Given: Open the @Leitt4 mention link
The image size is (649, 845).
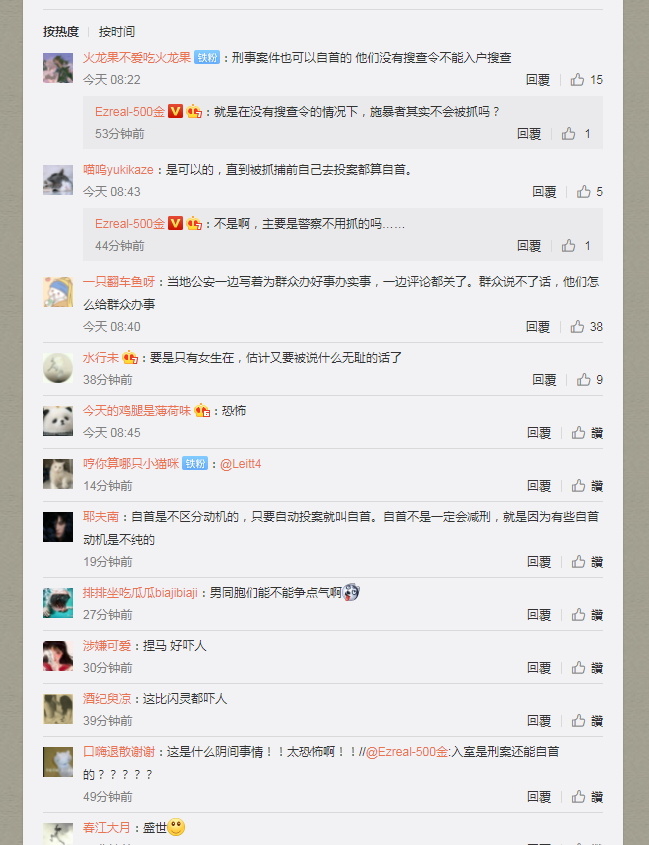Looking at the screenshot, I should [240, 463].
